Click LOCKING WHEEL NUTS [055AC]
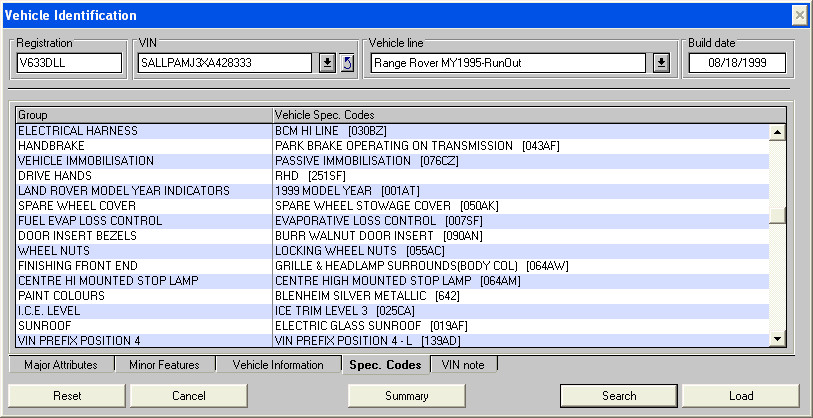 360,251
